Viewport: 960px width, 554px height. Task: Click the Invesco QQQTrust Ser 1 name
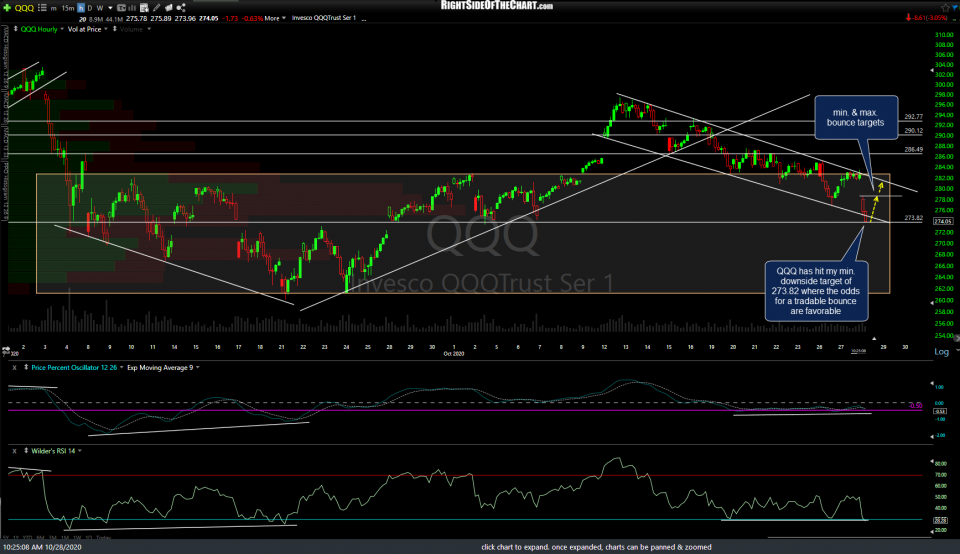323,18
